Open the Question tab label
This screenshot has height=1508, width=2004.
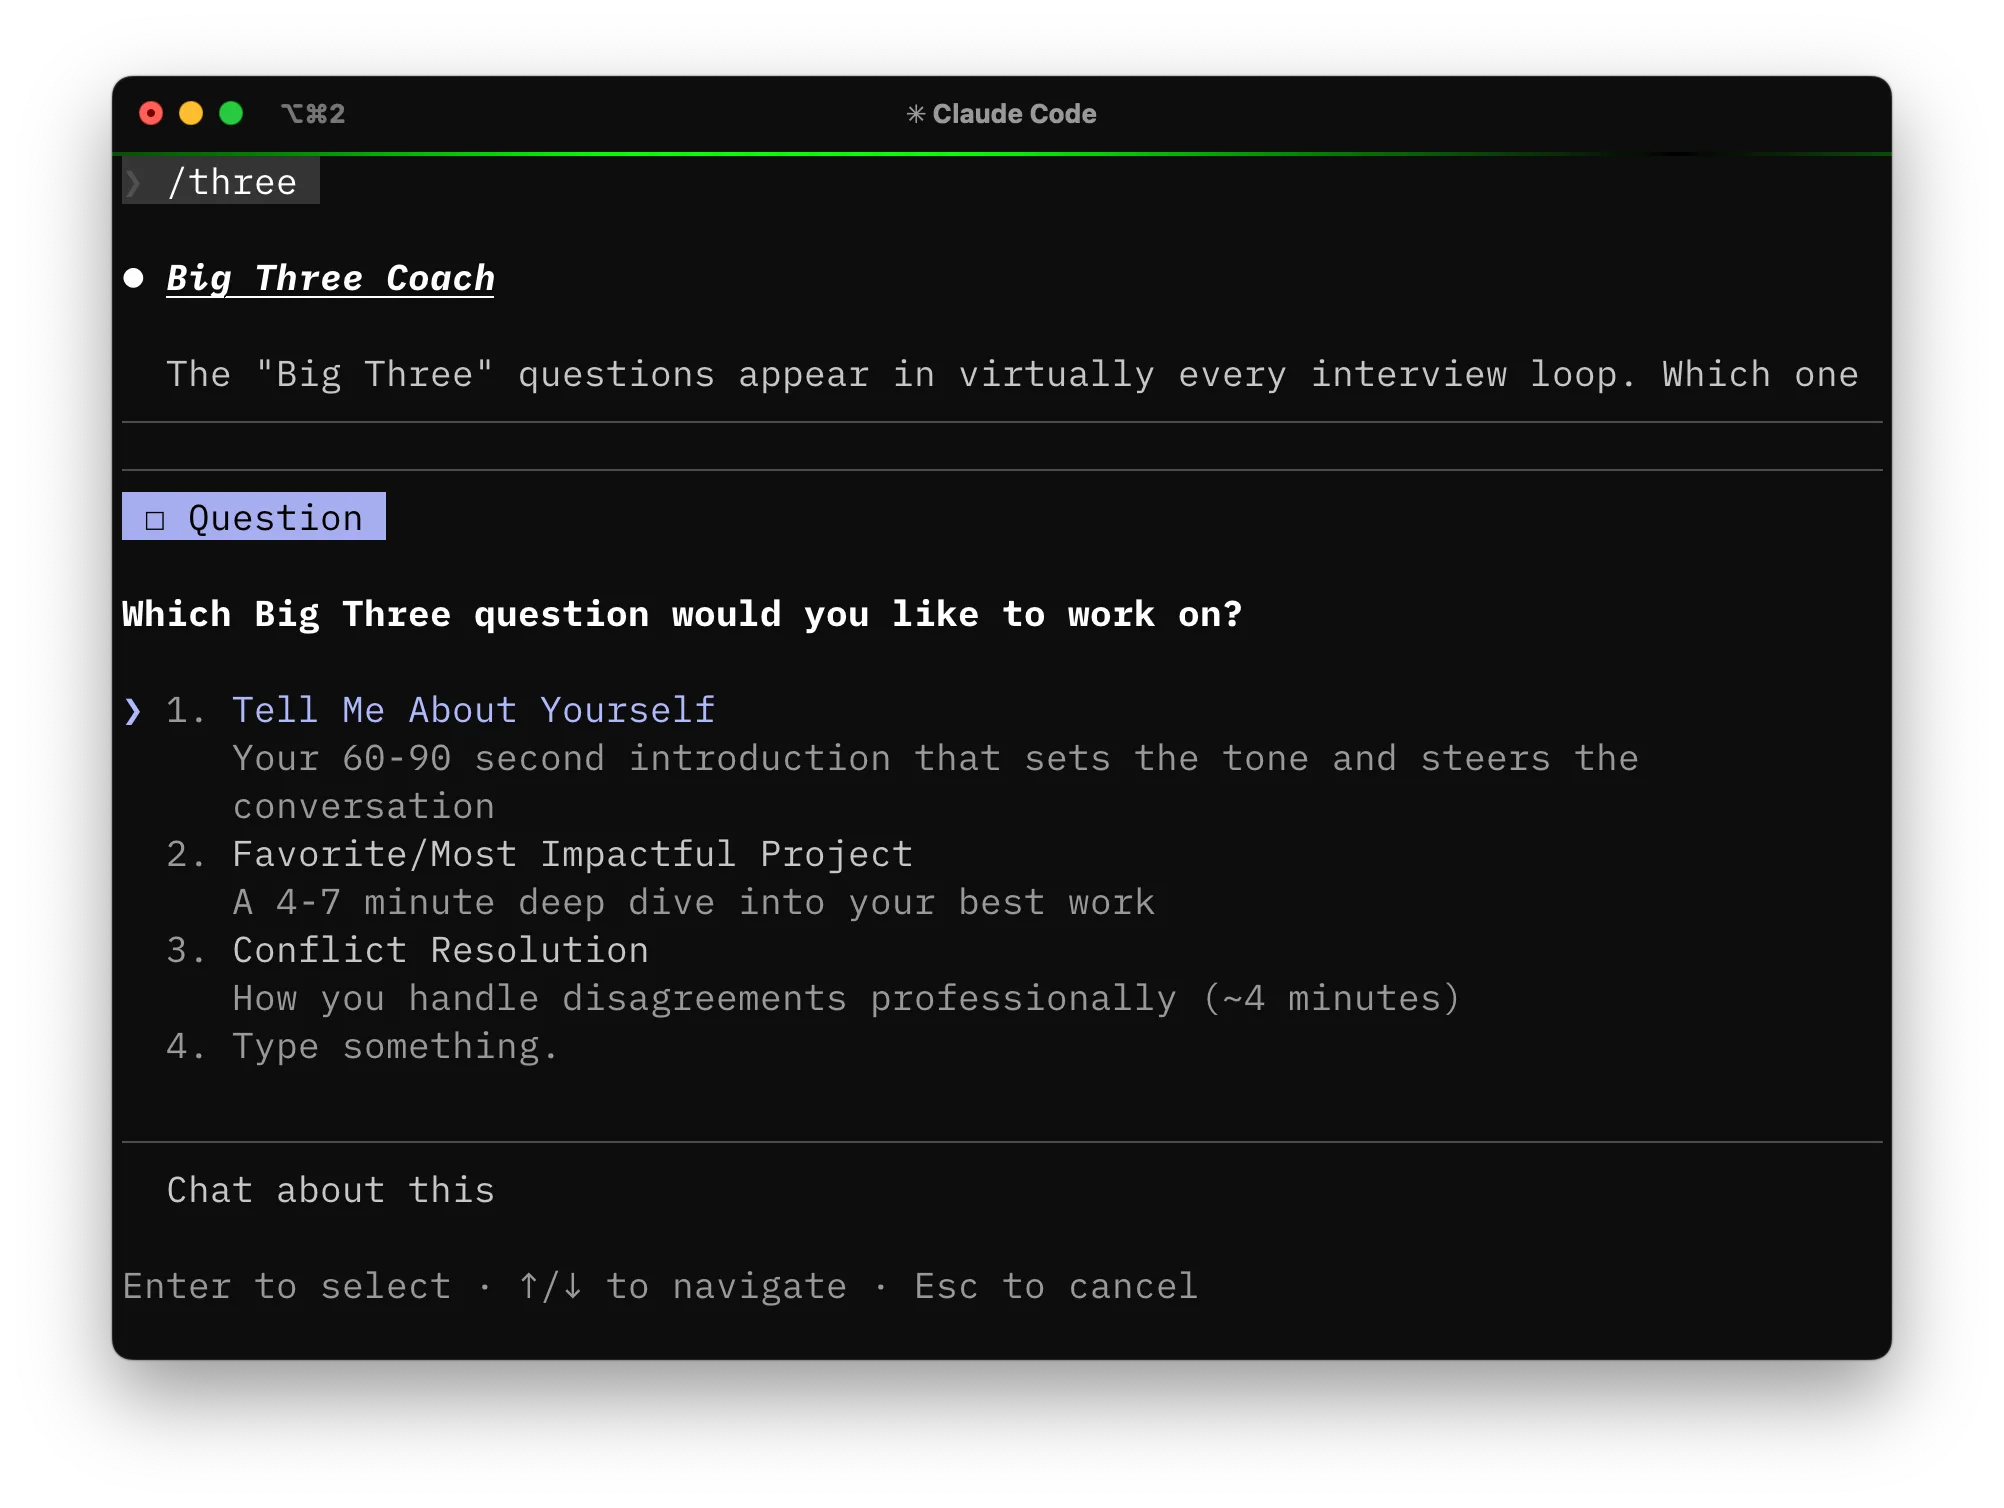point(275,518)
